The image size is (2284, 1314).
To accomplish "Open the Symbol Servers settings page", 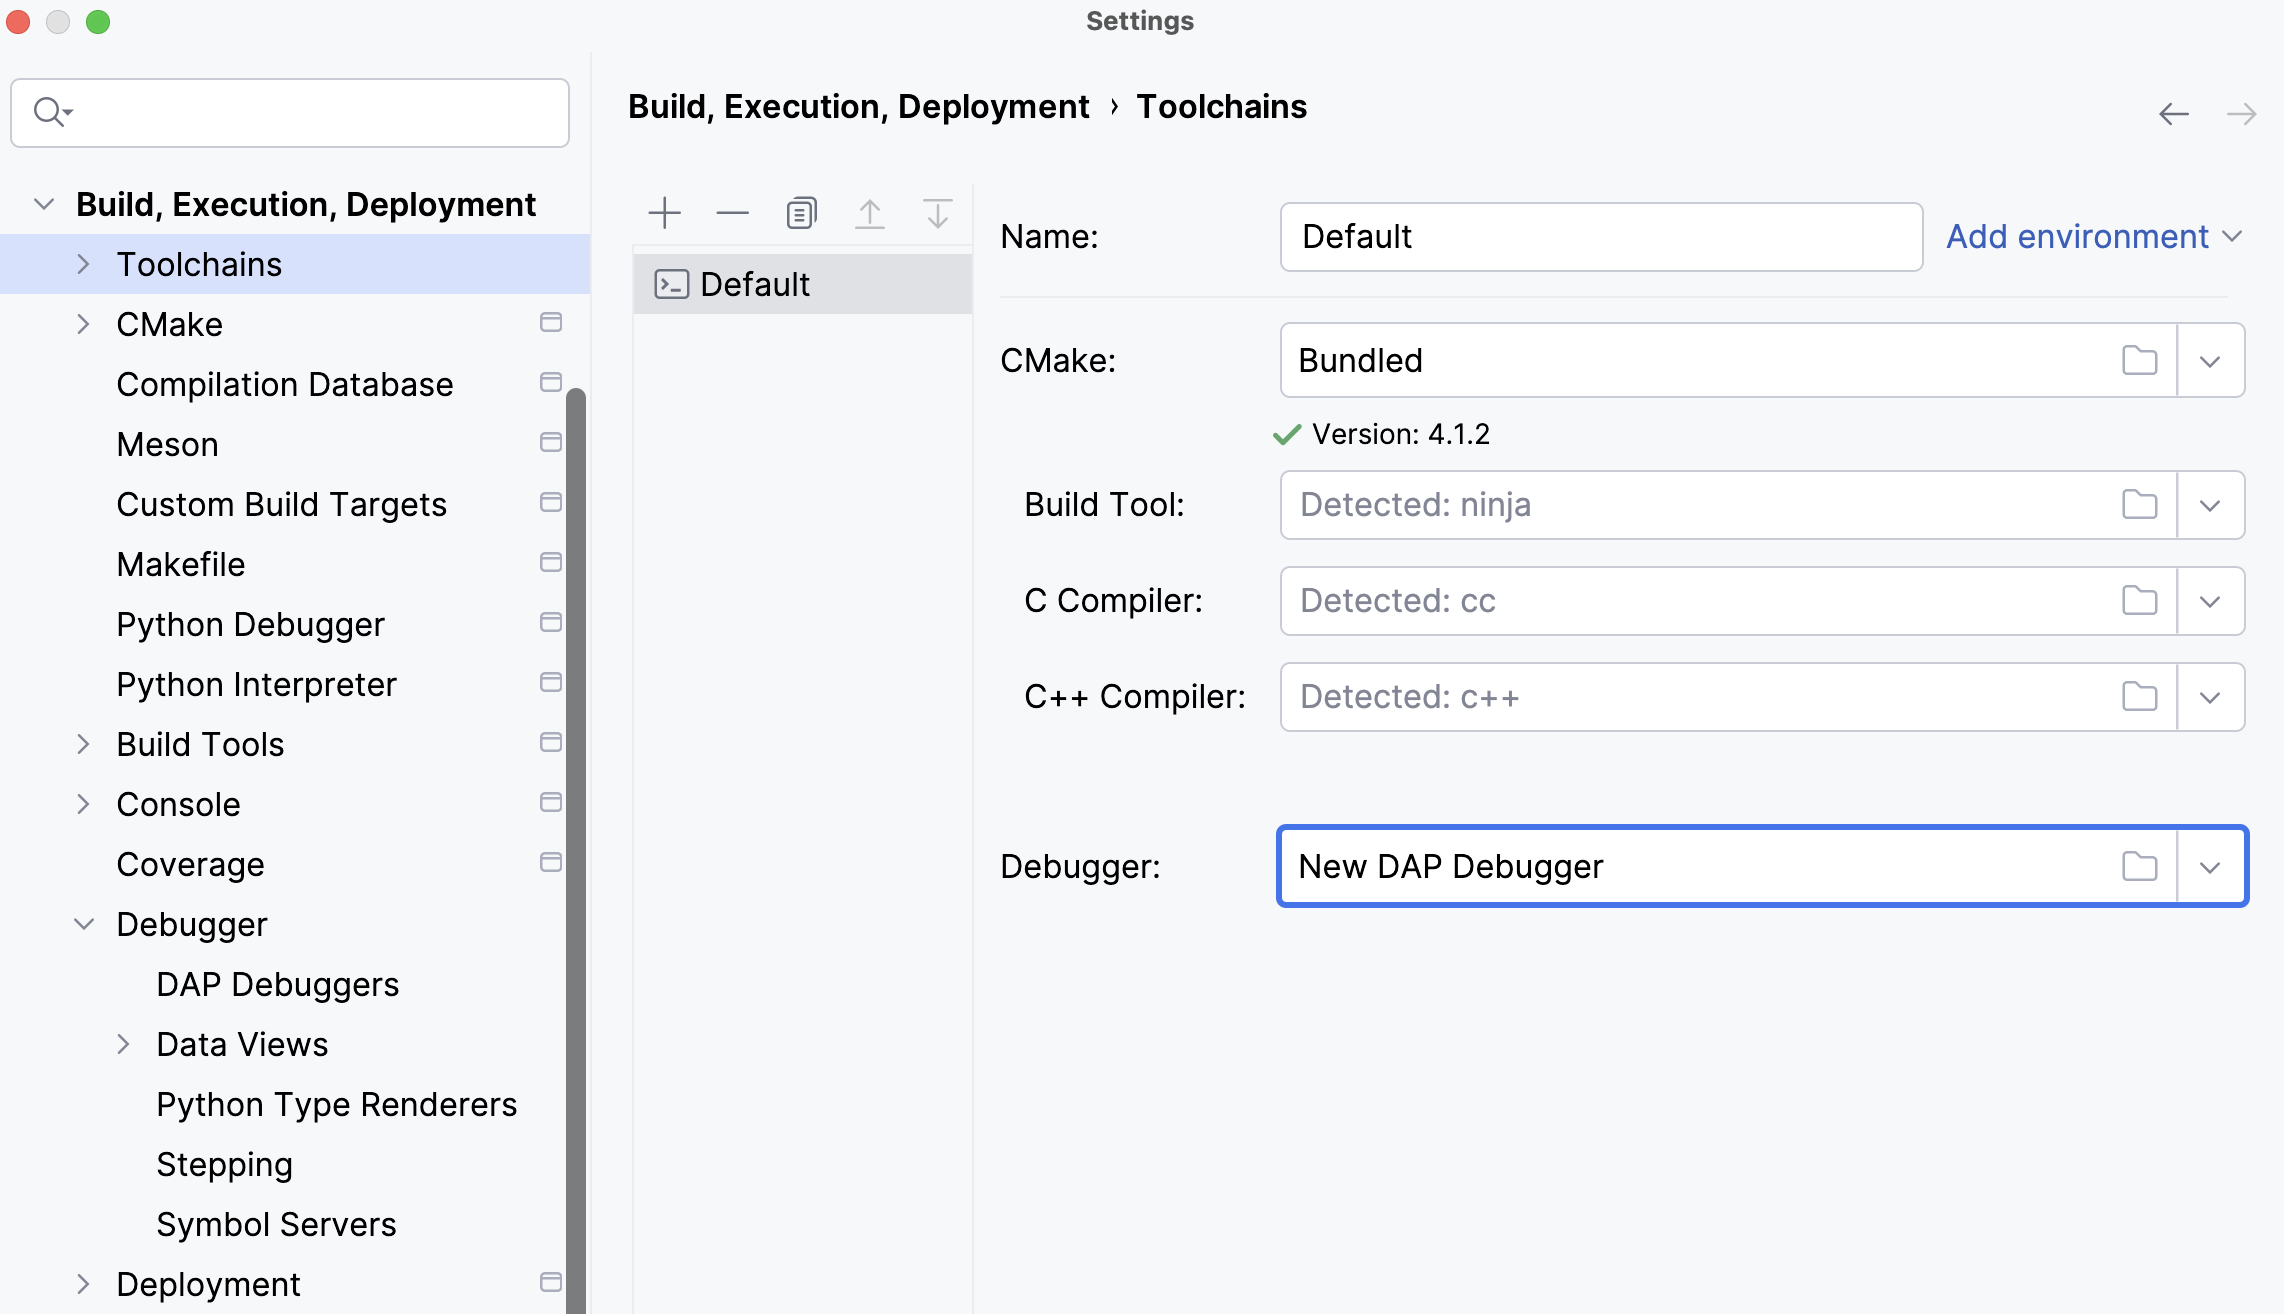I will [276, 1224].
